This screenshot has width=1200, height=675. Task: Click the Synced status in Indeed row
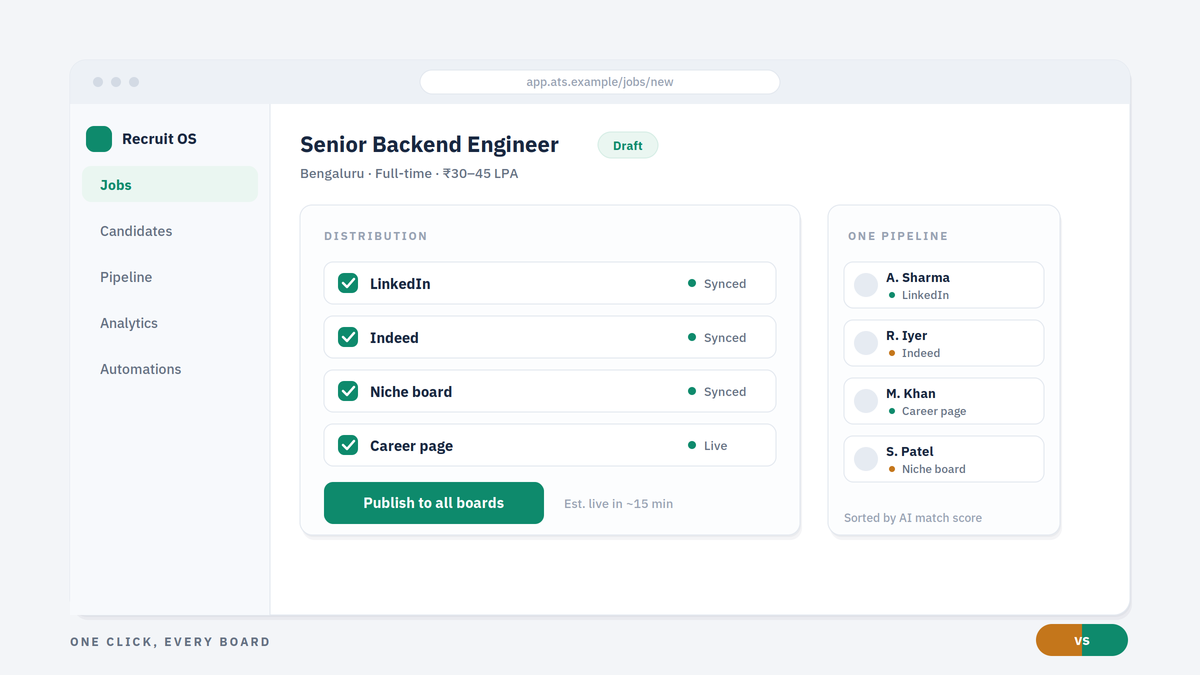pos(717,338)
